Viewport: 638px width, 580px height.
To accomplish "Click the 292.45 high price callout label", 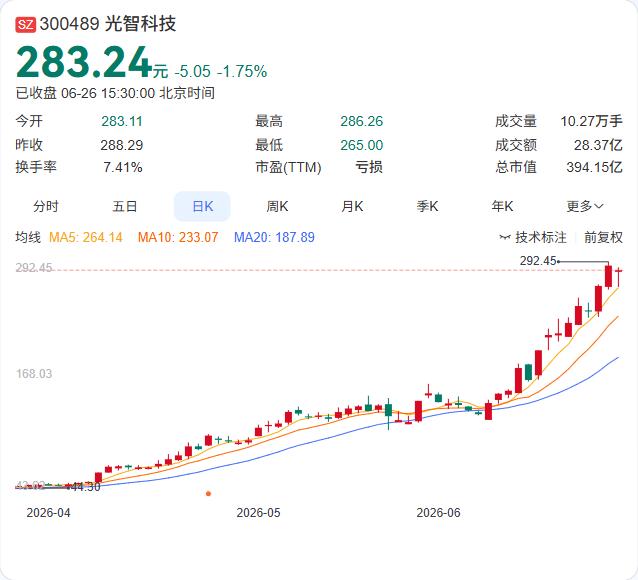I will tap(537, 260).
